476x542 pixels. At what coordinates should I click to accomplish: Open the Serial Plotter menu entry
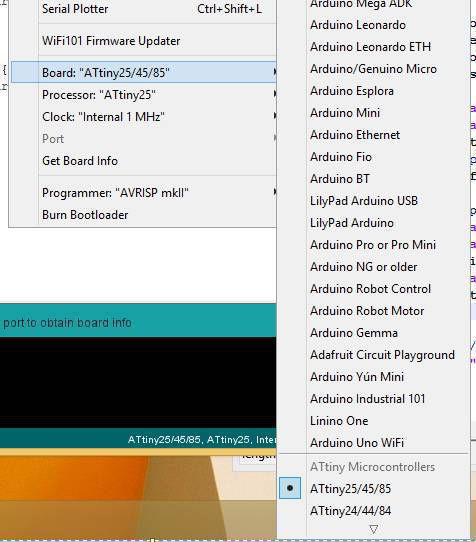click(143, 9)
